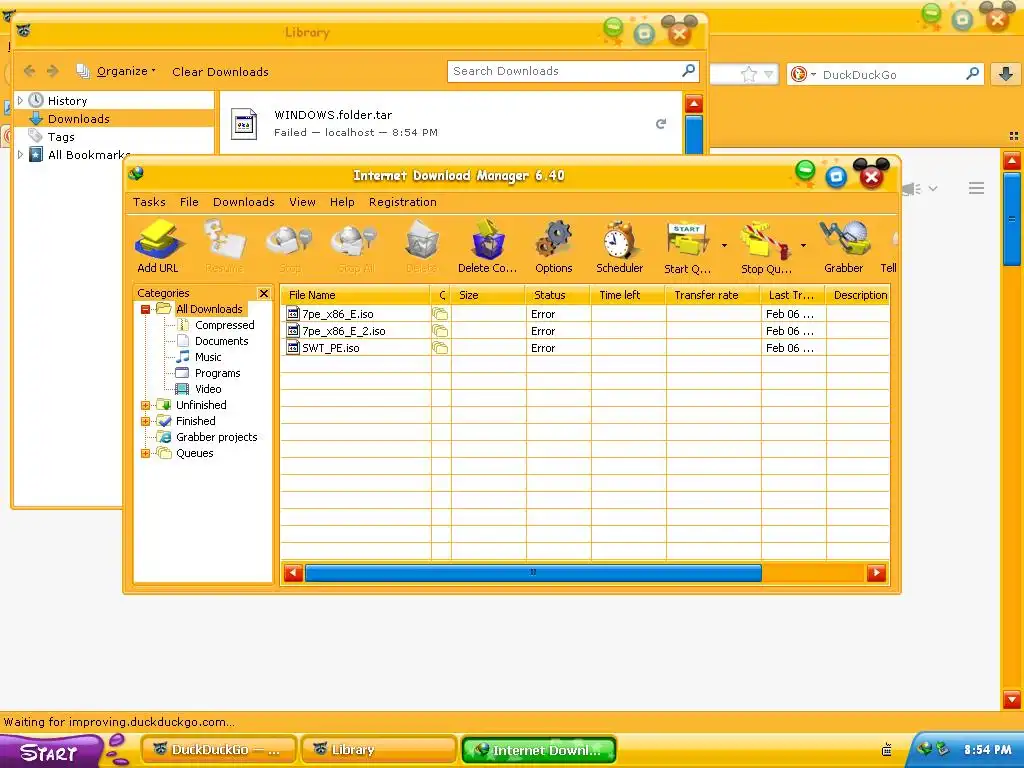Retry the WINDOWS.folder.tar failed download
The image size is (1024, 768).
[661, 124]
